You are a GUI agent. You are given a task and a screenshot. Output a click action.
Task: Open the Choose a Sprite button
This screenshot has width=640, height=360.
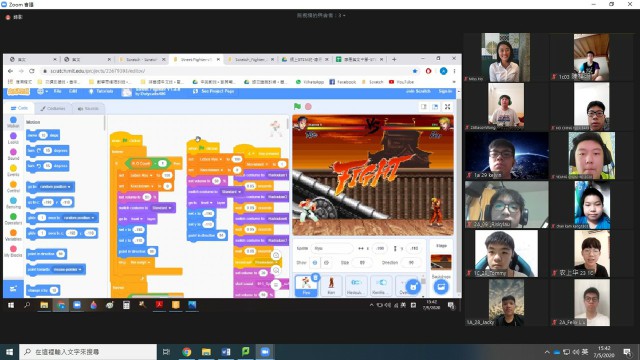413,287
